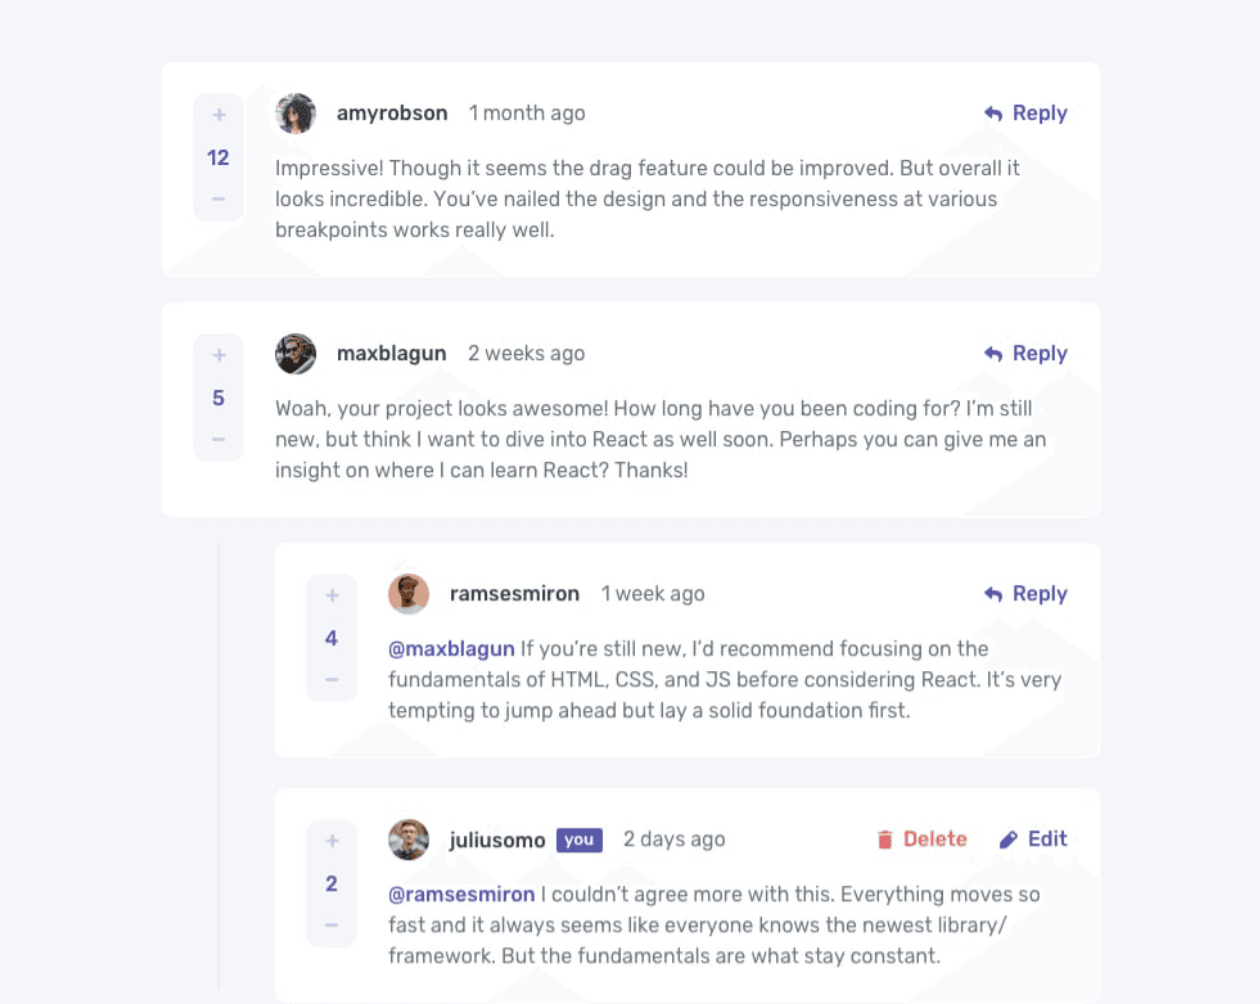
Task: Downvote amyrobson's comment with minus icon
Action: point(219,199)
